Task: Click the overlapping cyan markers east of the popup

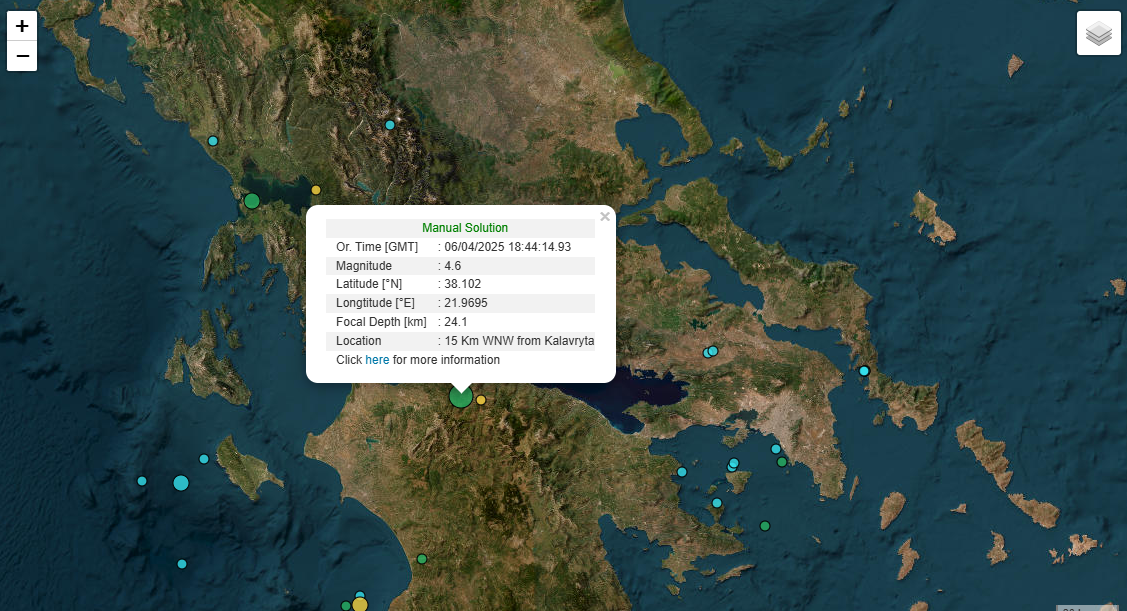Action: [x=711, y=351]
